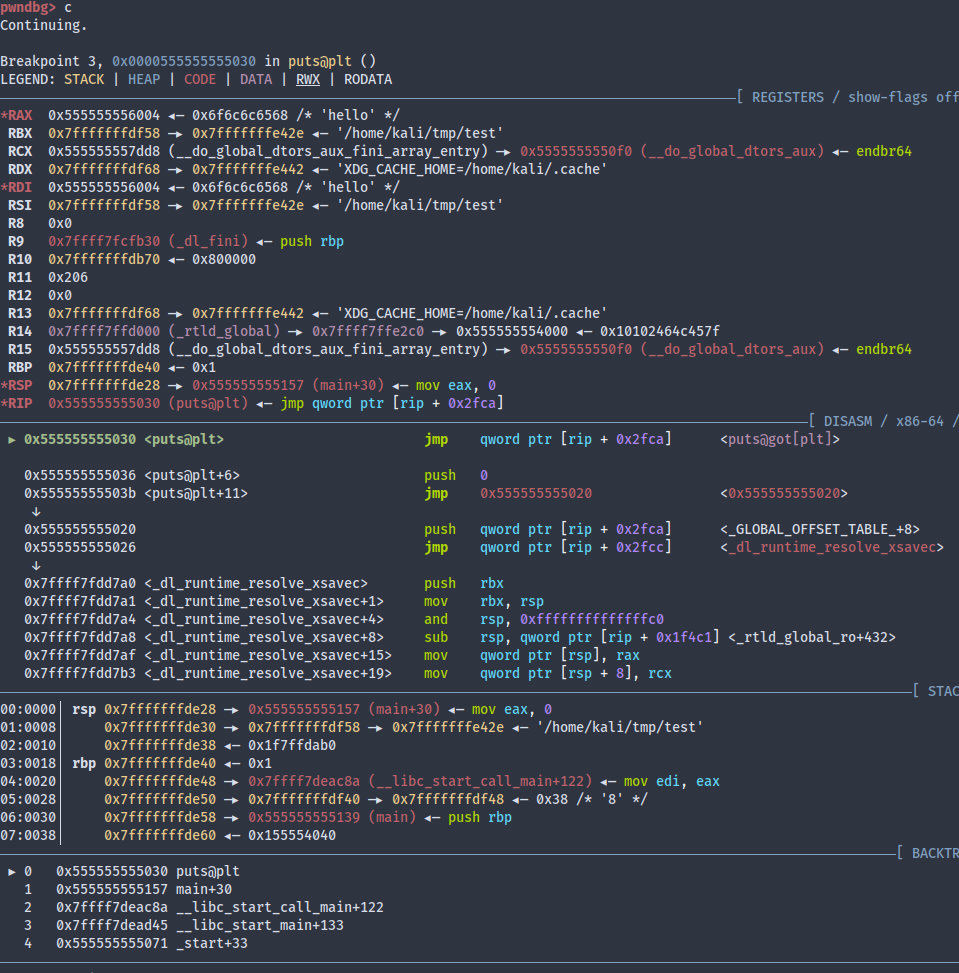Screen dimensions: 959x973
Task: Click the changed-marker asterisk next to RAX
Action: [4, 115]
